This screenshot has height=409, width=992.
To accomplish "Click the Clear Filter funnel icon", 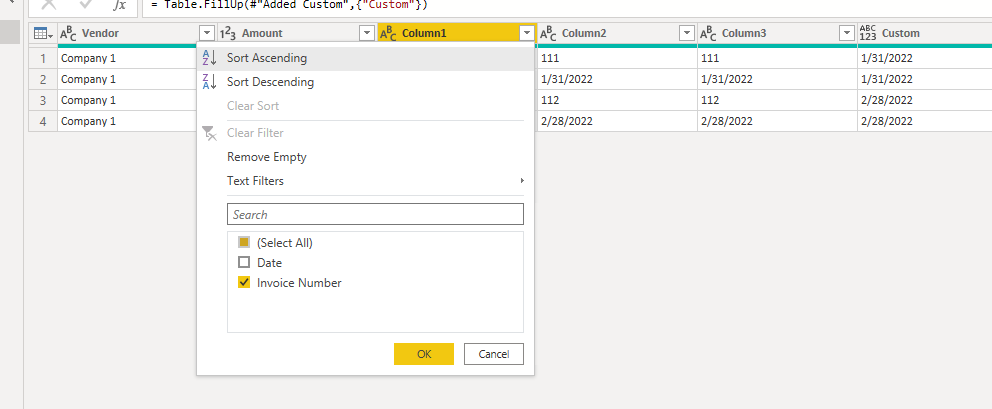I will coord(209,133).
